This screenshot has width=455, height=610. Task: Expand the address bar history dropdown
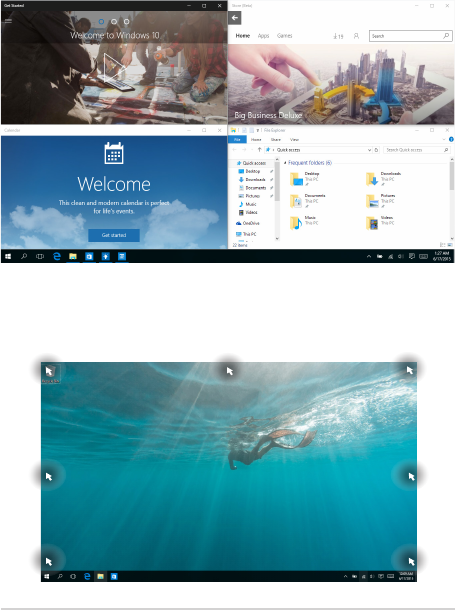click(x=369, y=150)
